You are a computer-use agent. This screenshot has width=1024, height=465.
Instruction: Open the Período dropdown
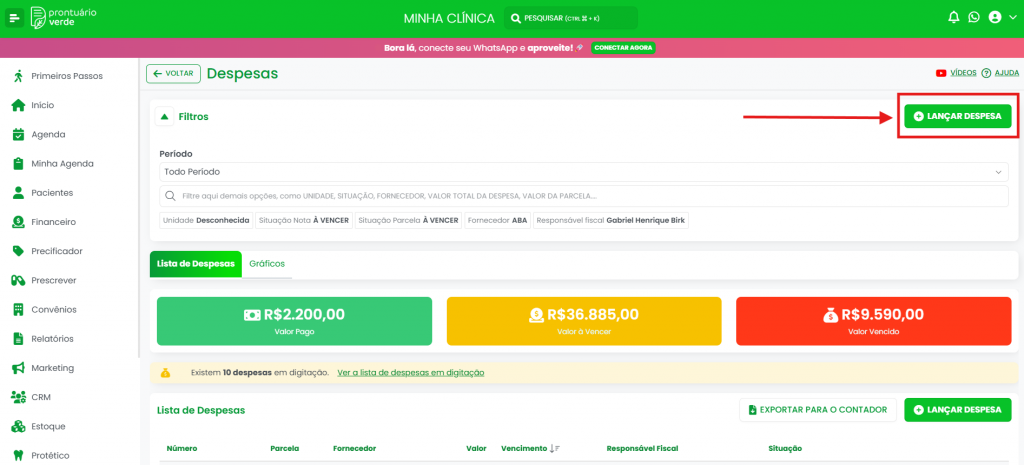click(x=584, y=172)
